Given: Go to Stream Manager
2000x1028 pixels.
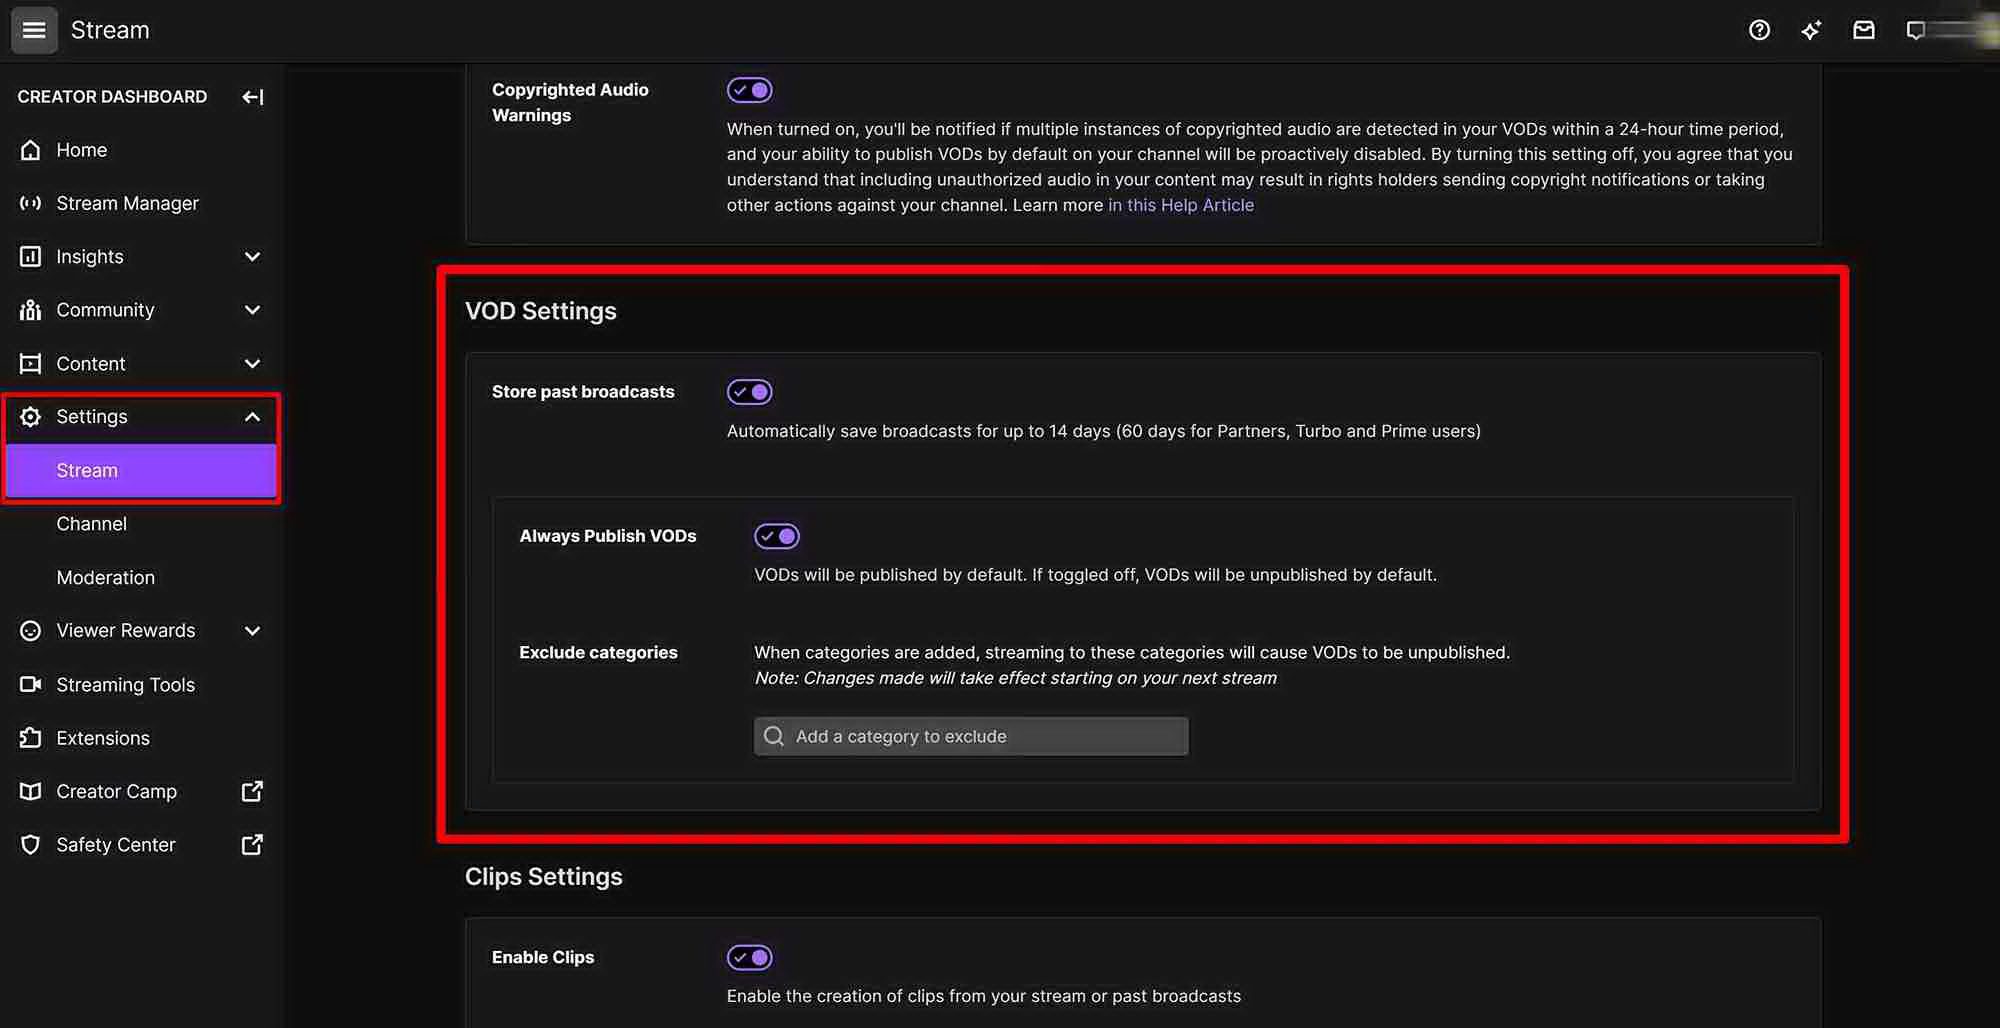Looking at the screenshot, I should pyautogui.click(x=127, y=203).
